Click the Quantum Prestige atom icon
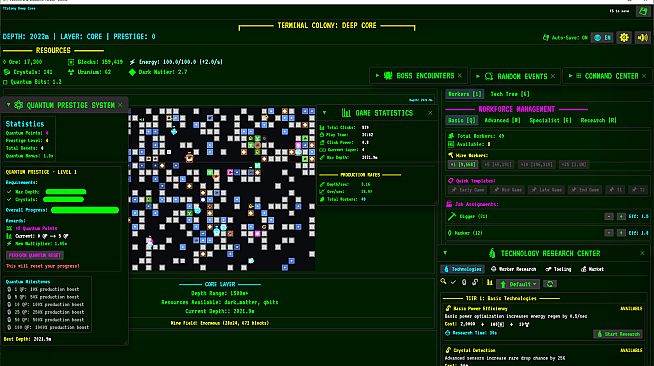Screen dimensions: 654x366 point(18,105)
